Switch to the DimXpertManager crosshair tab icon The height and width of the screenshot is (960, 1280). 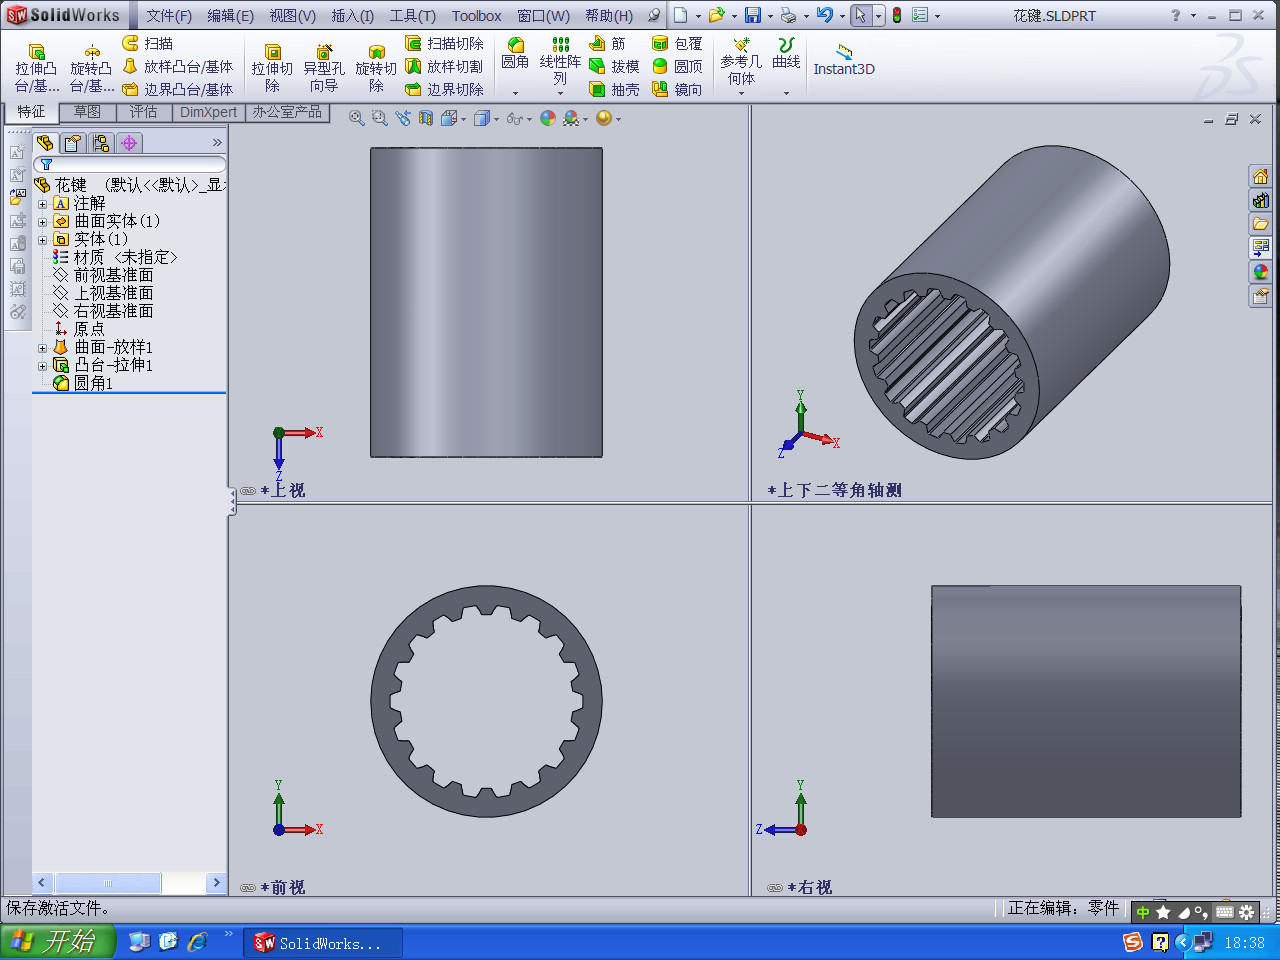coord(129,143)
